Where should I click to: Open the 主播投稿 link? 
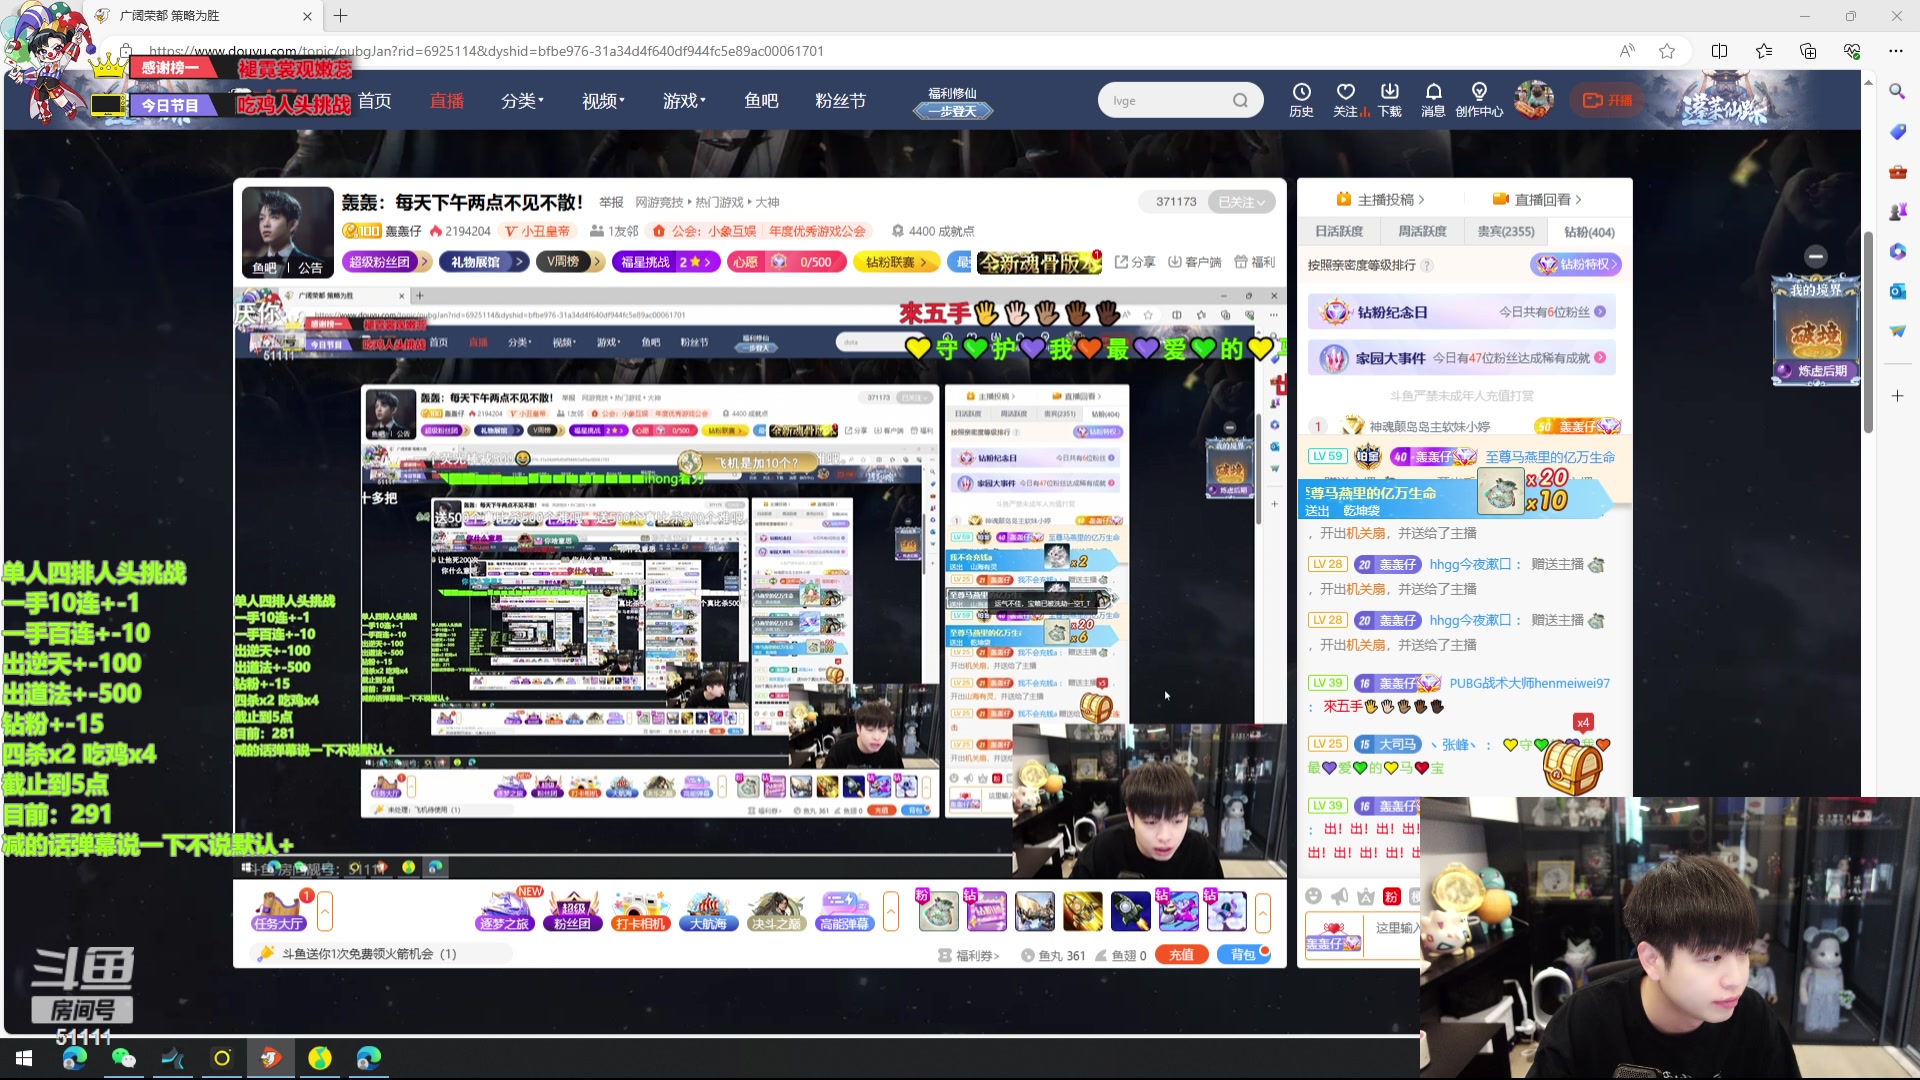click(x=1385, y=200)
